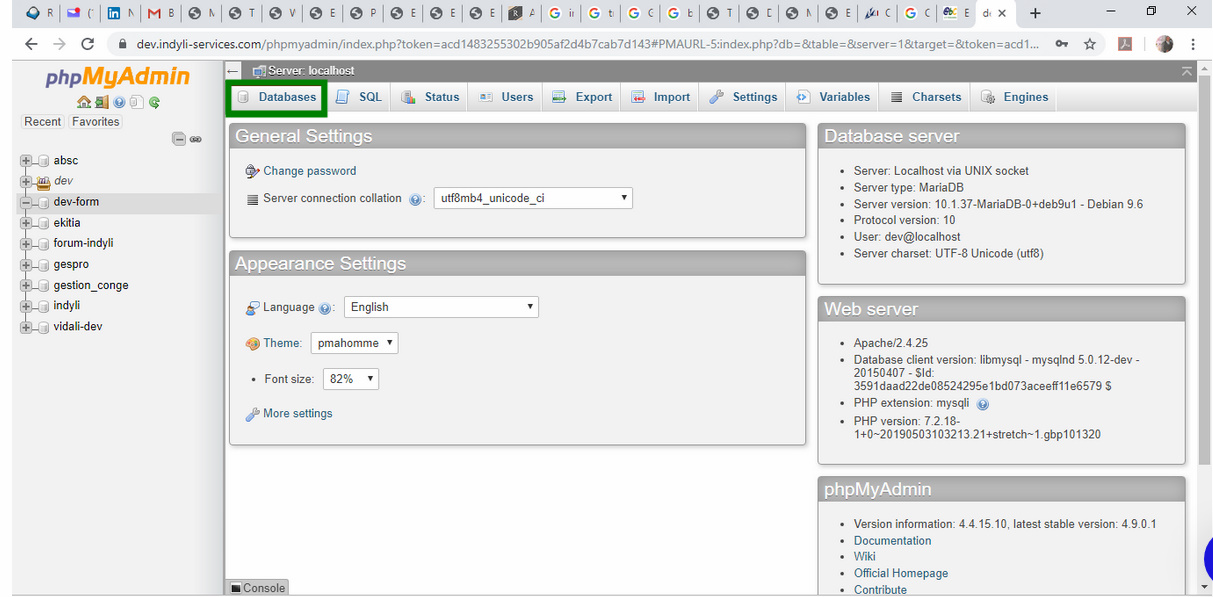Expand the ekitia database node
1213x597 pixels.
pos(27,223)
